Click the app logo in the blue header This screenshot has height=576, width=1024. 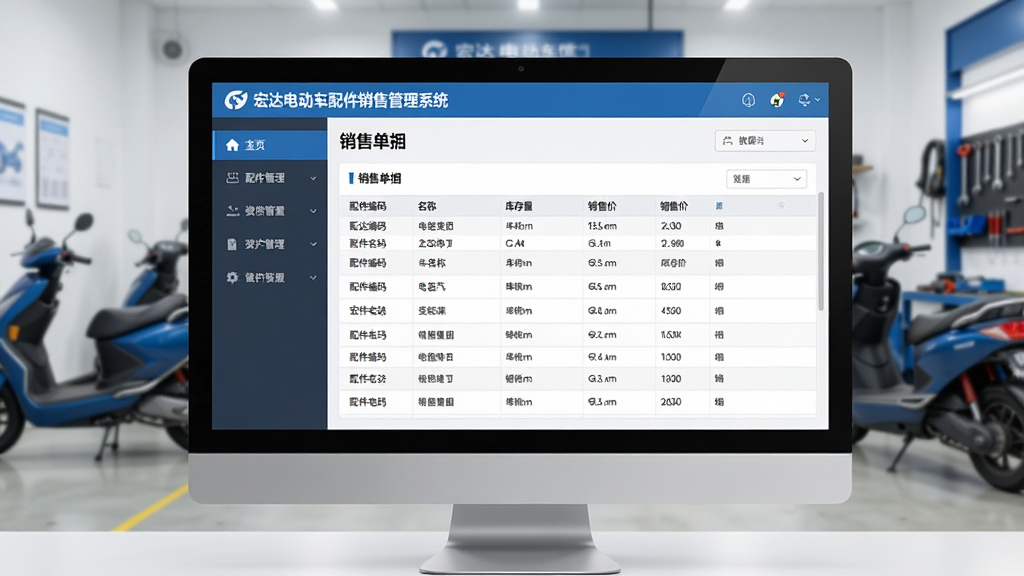click(x=236, y=100)
